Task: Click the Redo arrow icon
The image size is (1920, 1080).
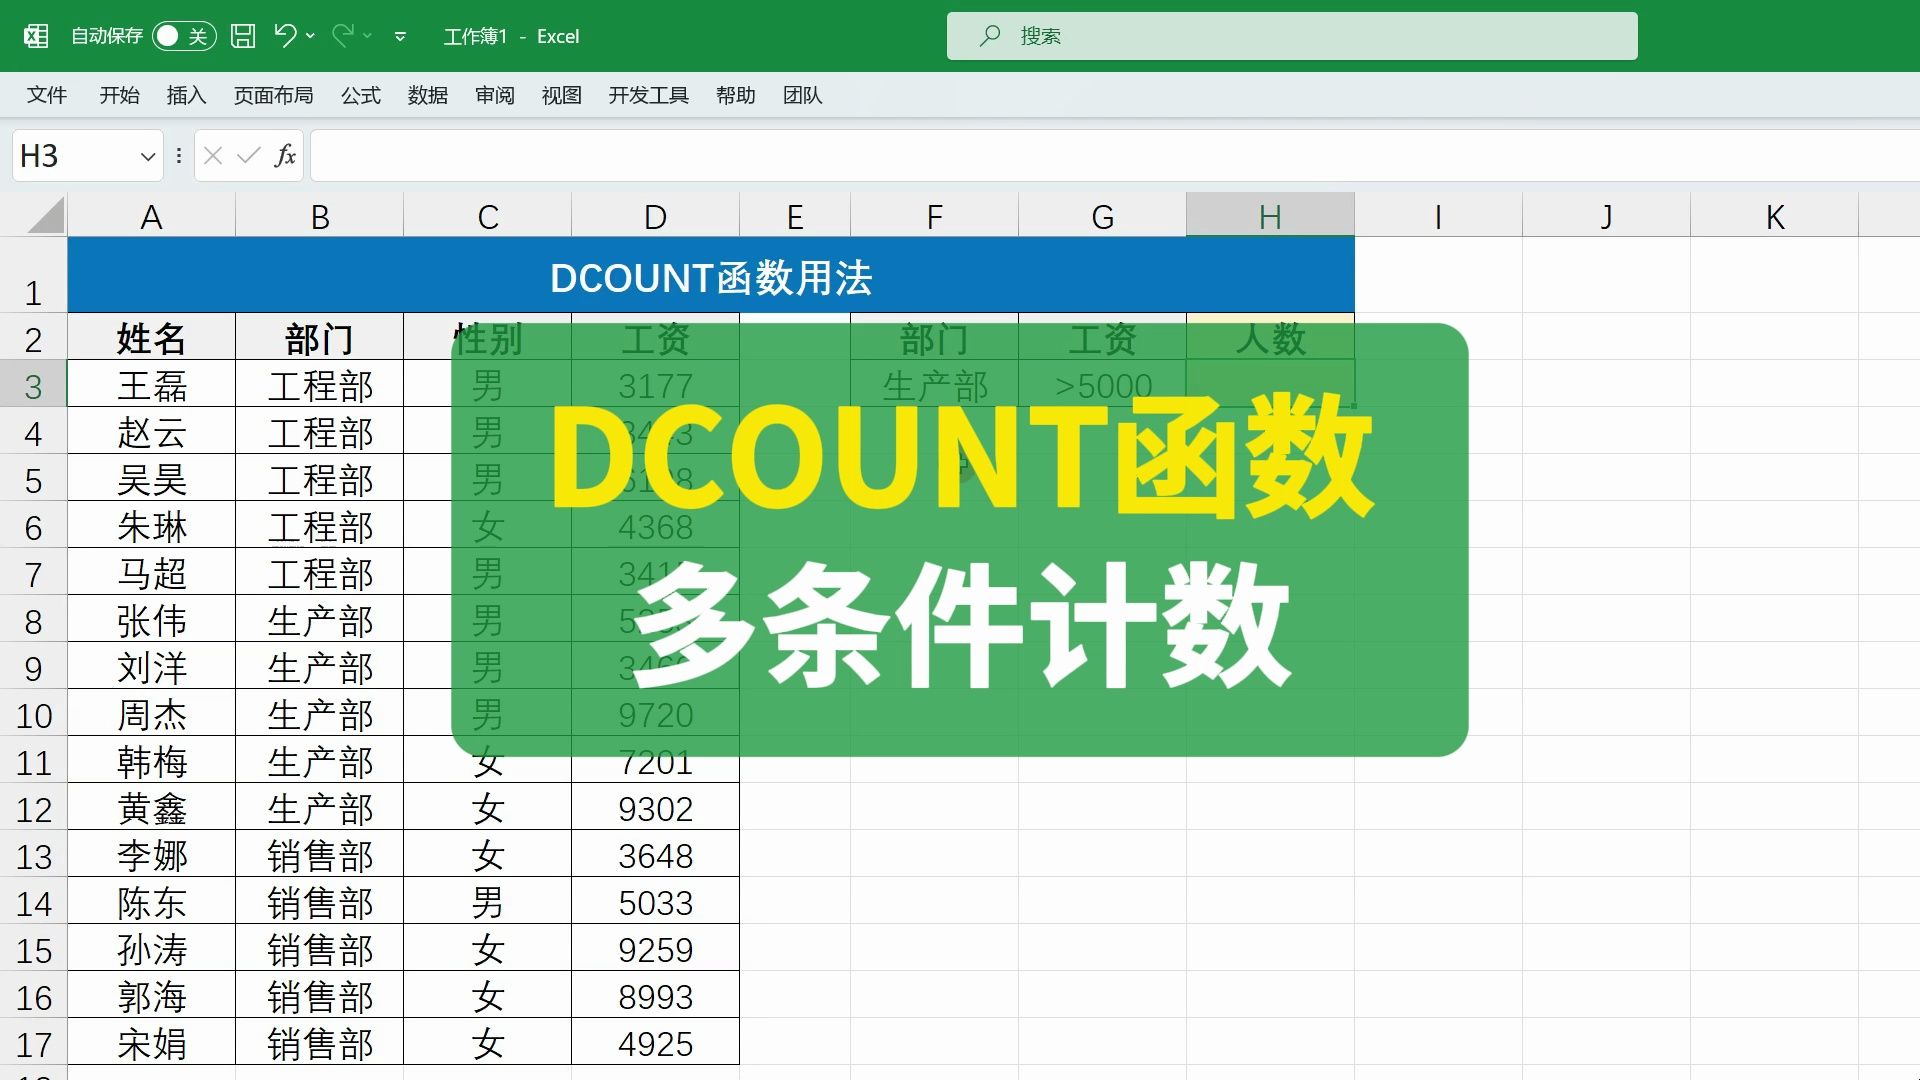Action: pos(342,36)
